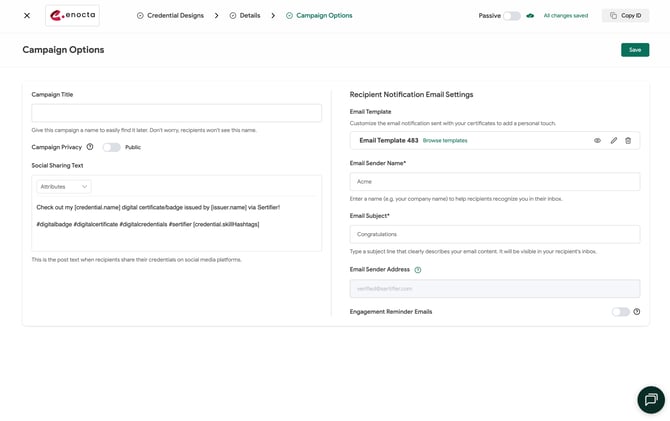The width and height of the screenshot is (670, 421).
Task: Enable Engagement Reminder Emails switch
Action: [620, 312]
